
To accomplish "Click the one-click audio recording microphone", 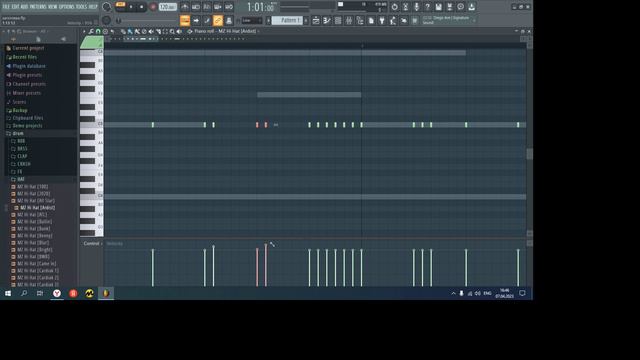I will (x=416, y=7).
